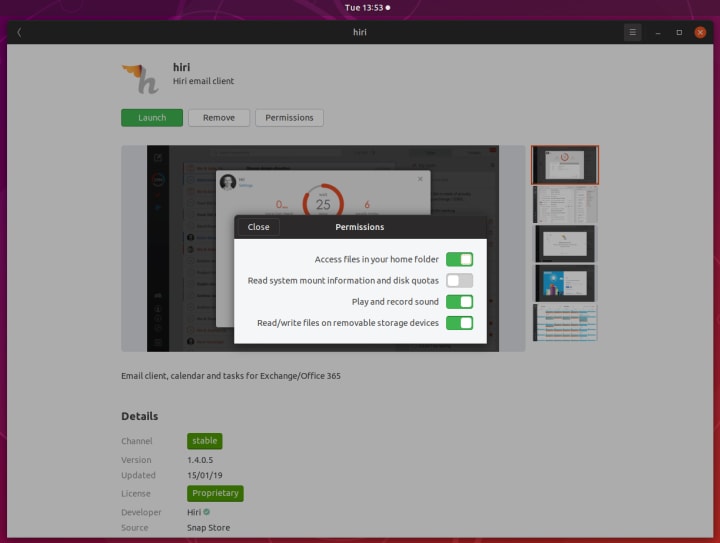Click the Proprietary license badge
The height and width of the screenshot is (543, 720).
coord(215,493)
